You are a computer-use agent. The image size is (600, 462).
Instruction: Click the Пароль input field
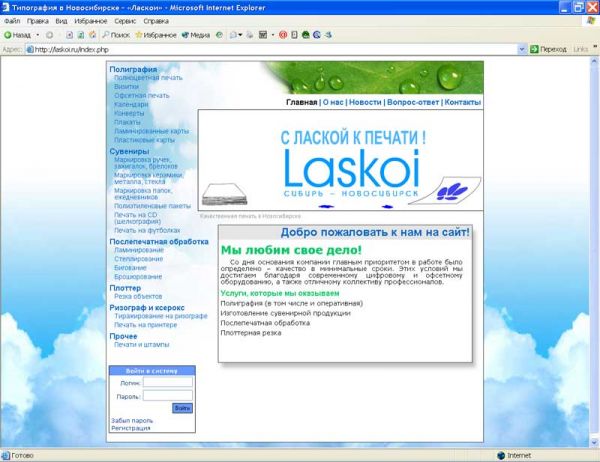[x=168, y=396]
